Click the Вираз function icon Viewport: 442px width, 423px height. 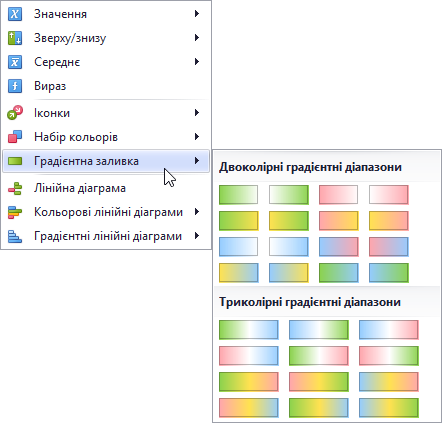click(15, 86)
